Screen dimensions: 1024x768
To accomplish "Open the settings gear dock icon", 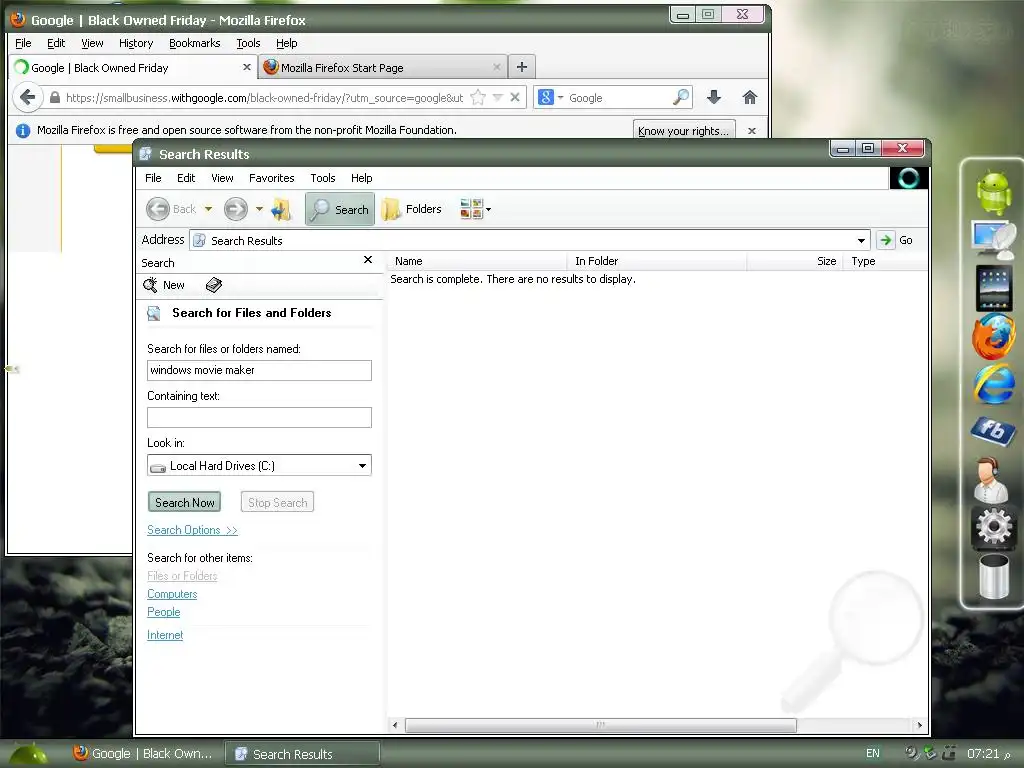I will tap(993, 526).
